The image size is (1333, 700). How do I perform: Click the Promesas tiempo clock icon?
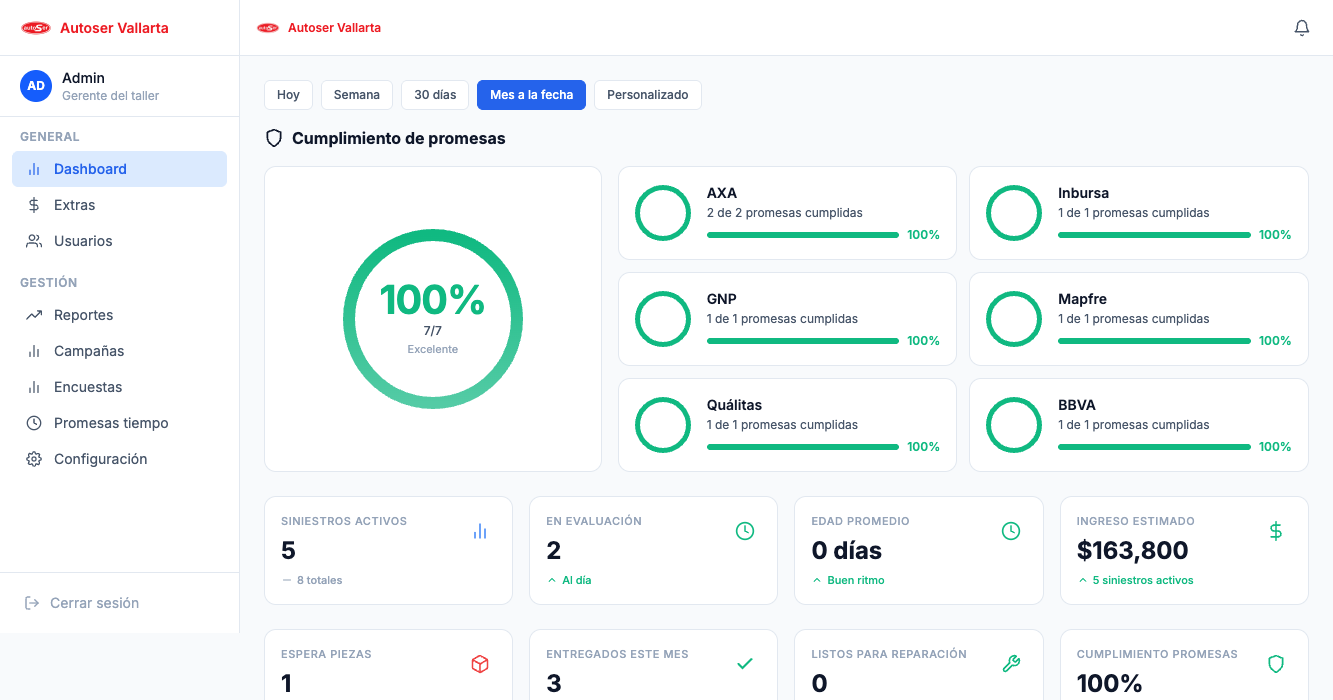tap(34, 423)
